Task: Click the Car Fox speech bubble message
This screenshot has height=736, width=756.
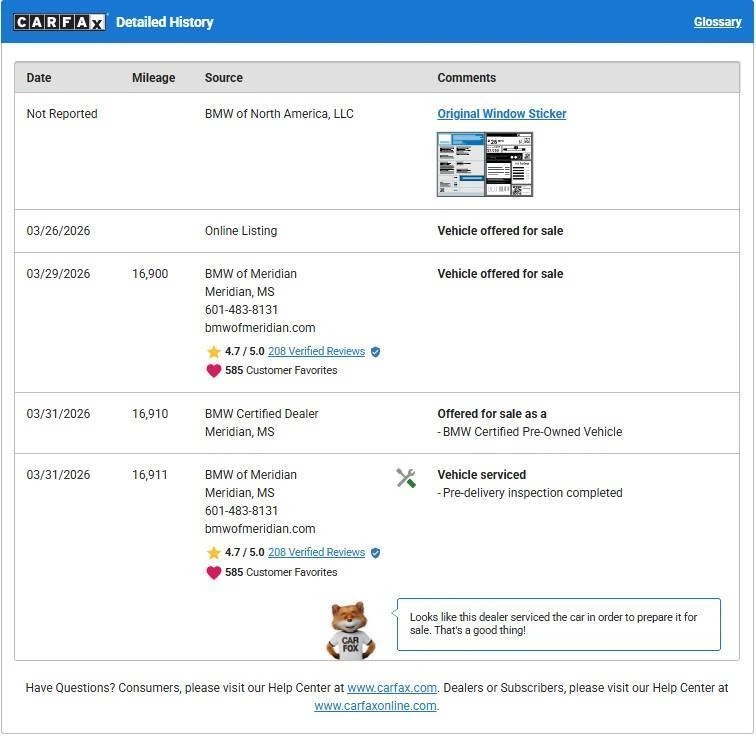Action: [x=558, y=624]
